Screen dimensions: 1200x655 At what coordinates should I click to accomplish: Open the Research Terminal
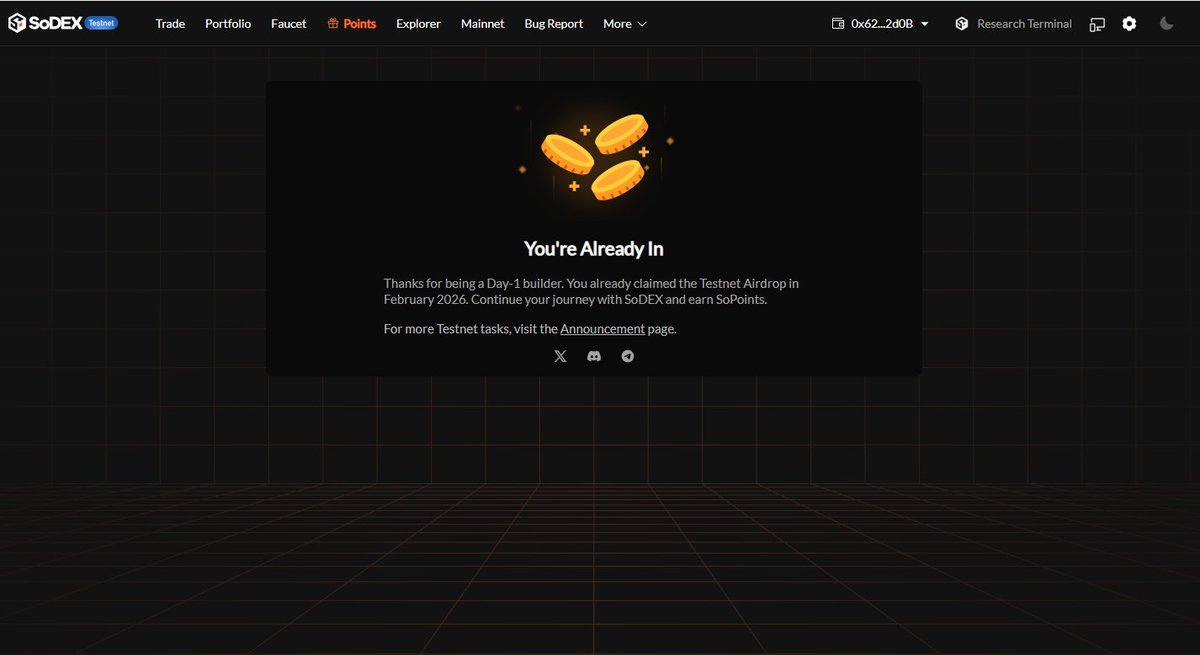pyautogui.click(x=1013, y=23)
